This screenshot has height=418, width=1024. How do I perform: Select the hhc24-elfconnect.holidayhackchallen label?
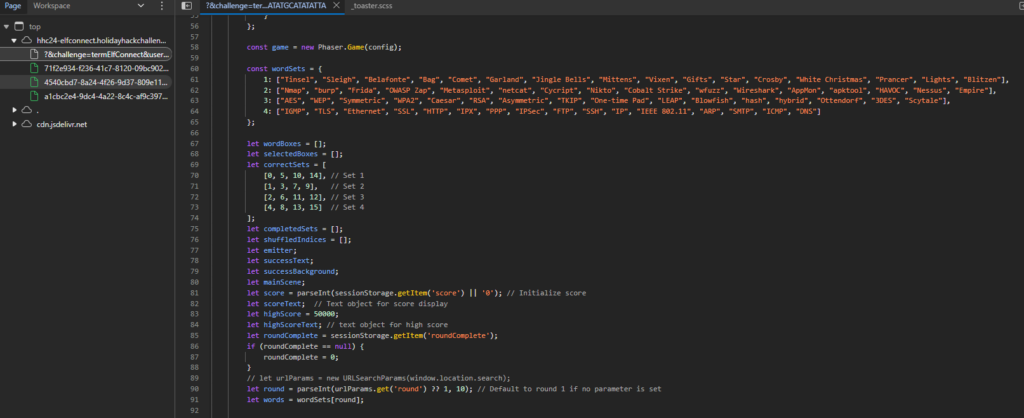[102, 40]
